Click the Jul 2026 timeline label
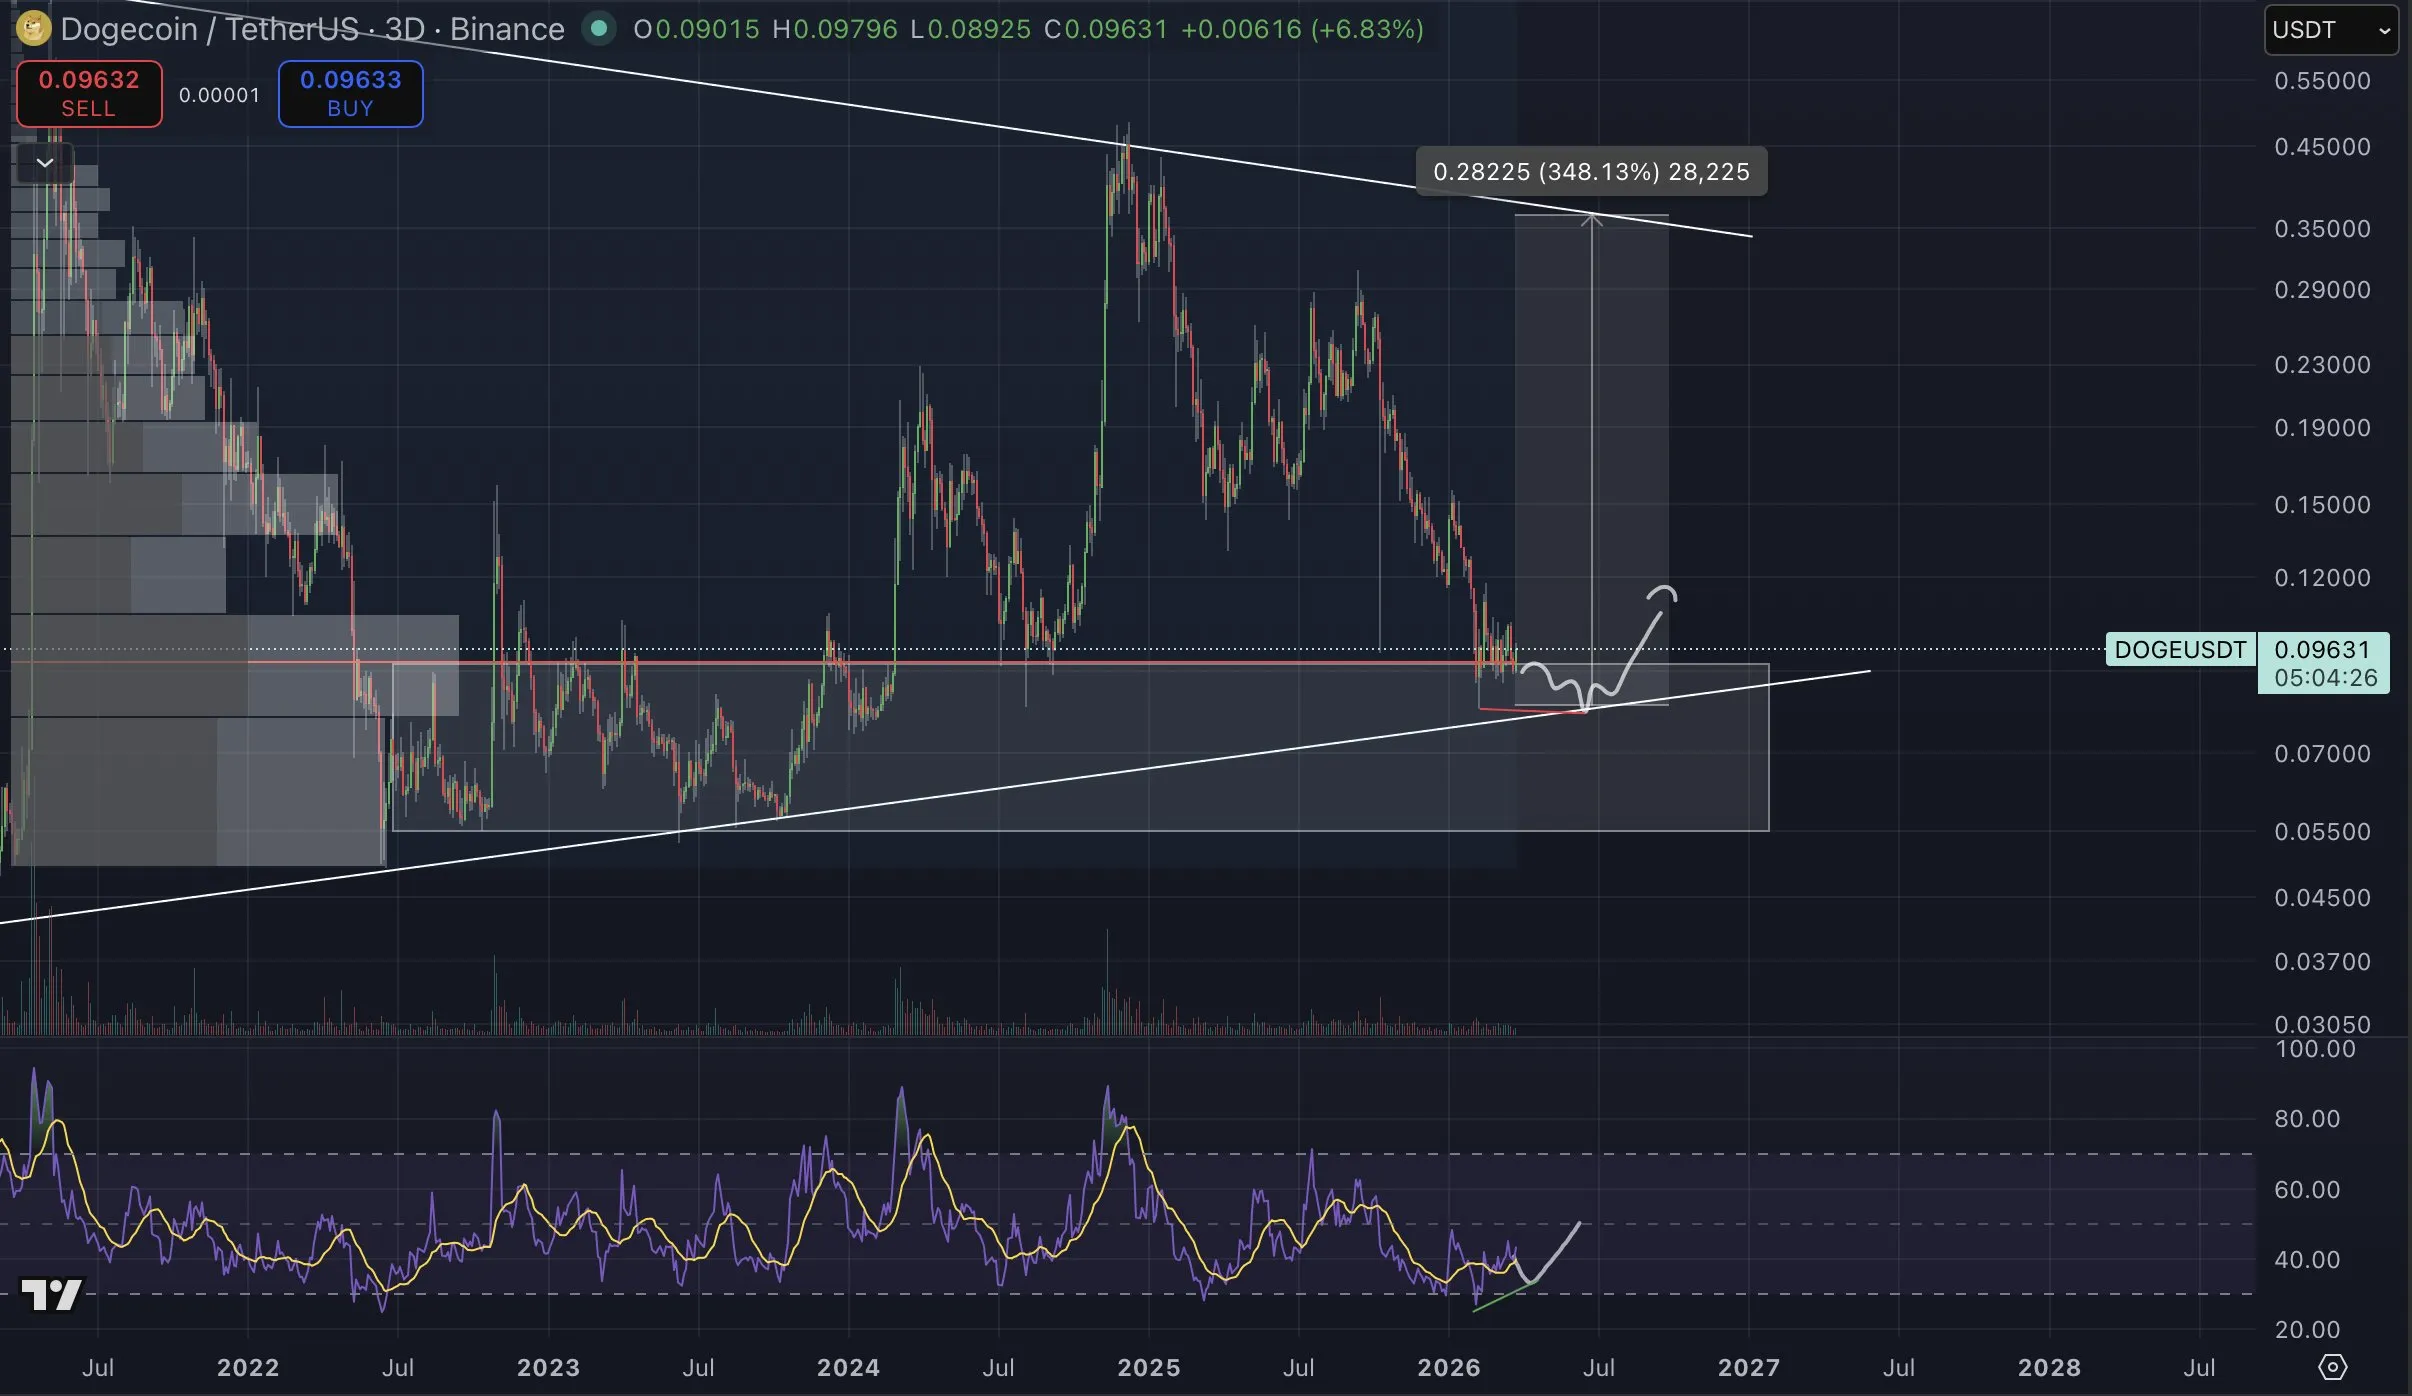 click(1597, 1367)
